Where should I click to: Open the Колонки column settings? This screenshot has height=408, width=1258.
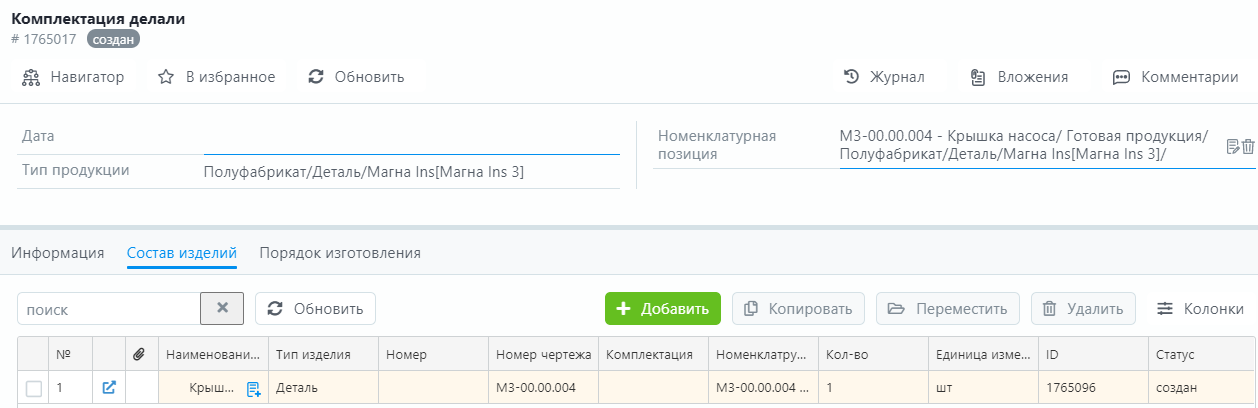(1200, 309)
